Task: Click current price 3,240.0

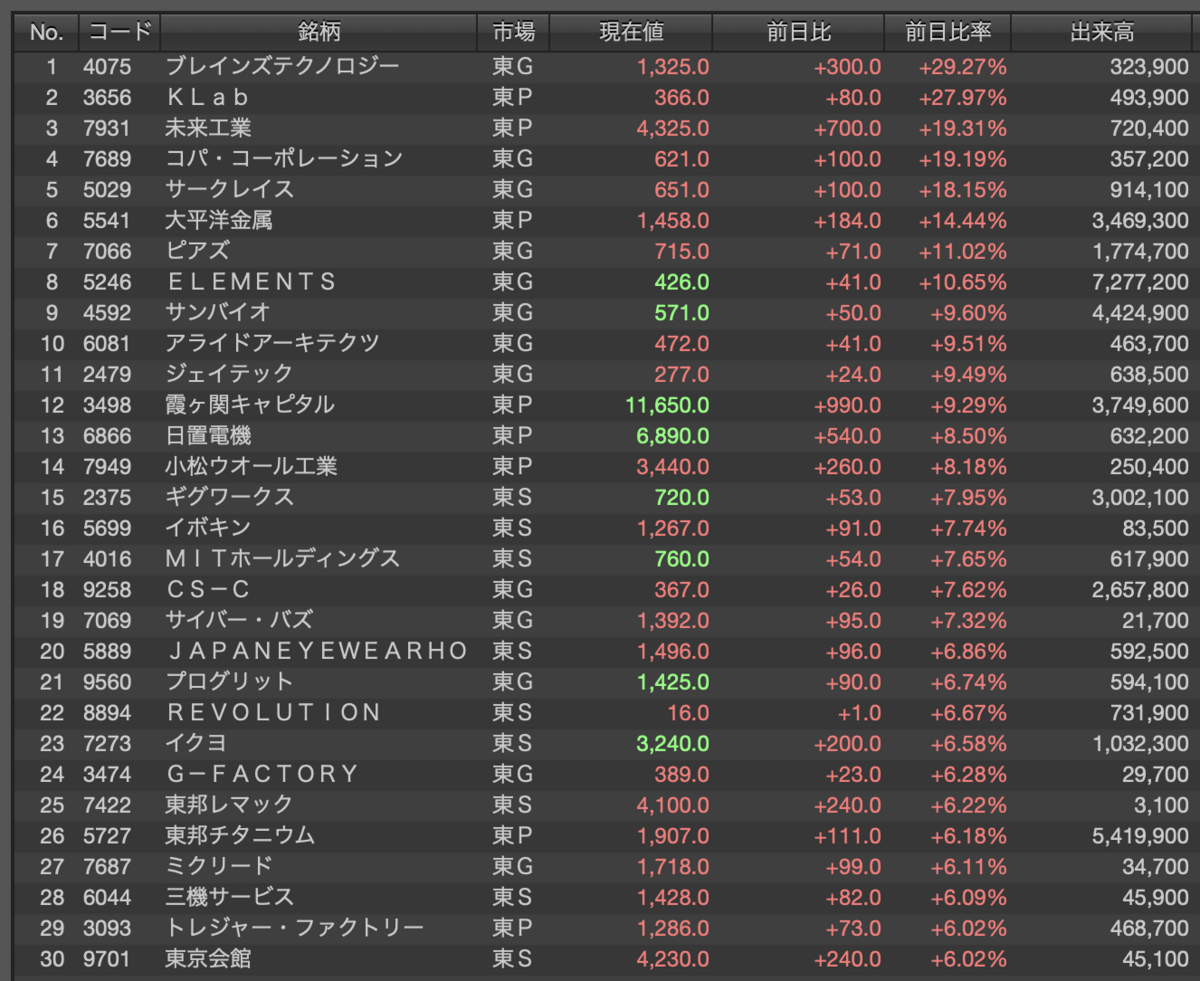Action: click(x=673, y=743)
